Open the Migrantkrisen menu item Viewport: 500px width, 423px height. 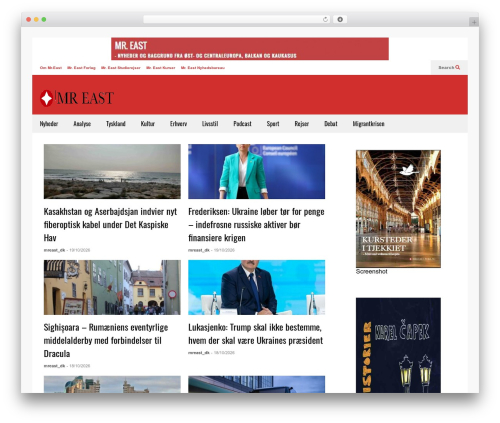(x=369, y=124)
